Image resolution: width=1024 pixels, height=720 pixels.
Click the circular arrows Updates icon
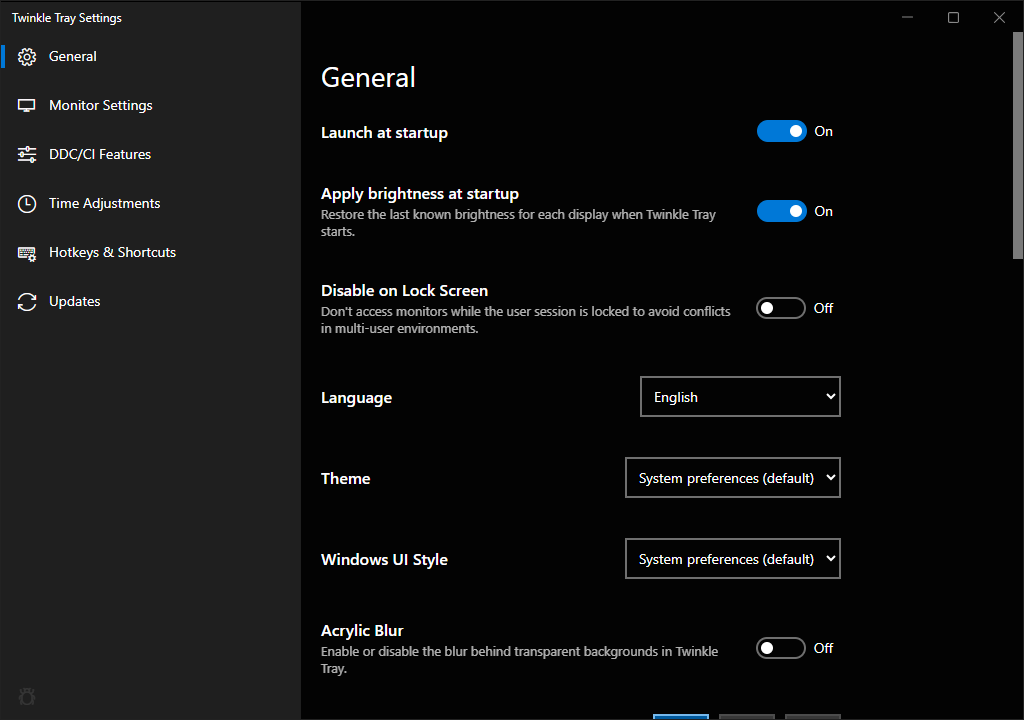[x=27, y=302]
